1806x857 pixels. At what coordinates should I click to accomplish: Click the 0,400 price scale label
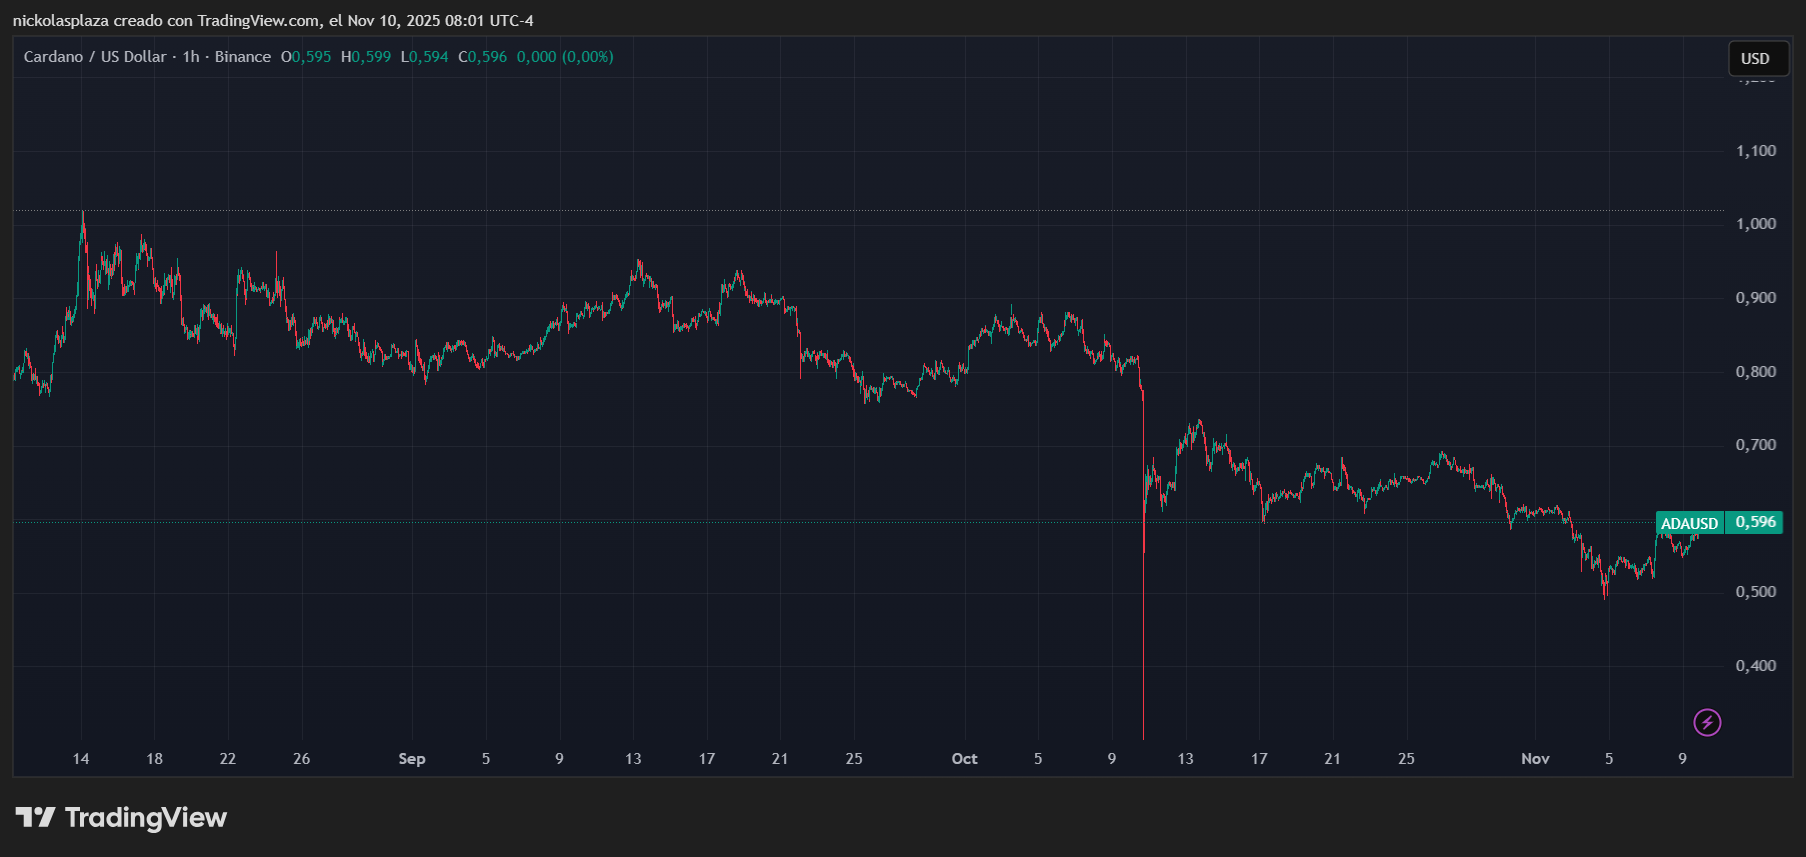coord(1756,666)
